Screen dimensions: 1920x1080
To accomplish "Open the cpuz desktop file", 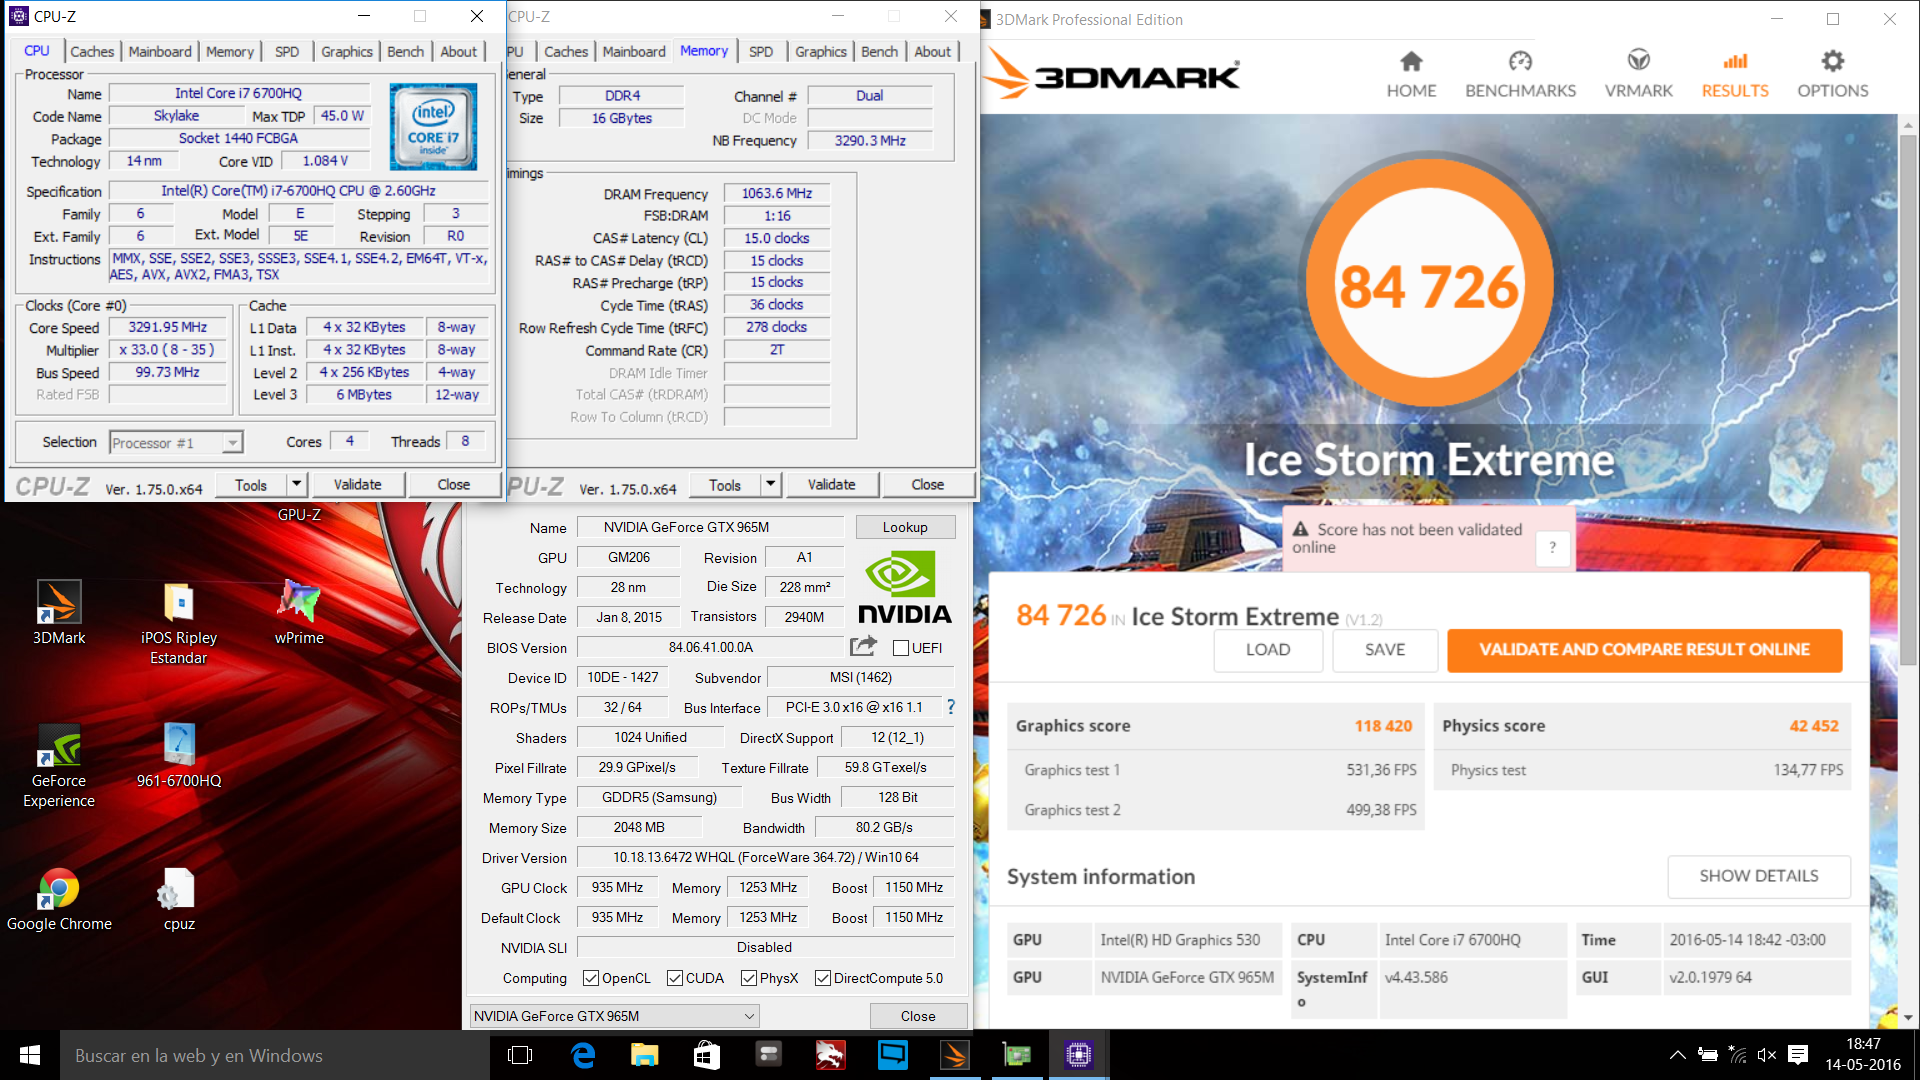I will click(x=179, y=900).
